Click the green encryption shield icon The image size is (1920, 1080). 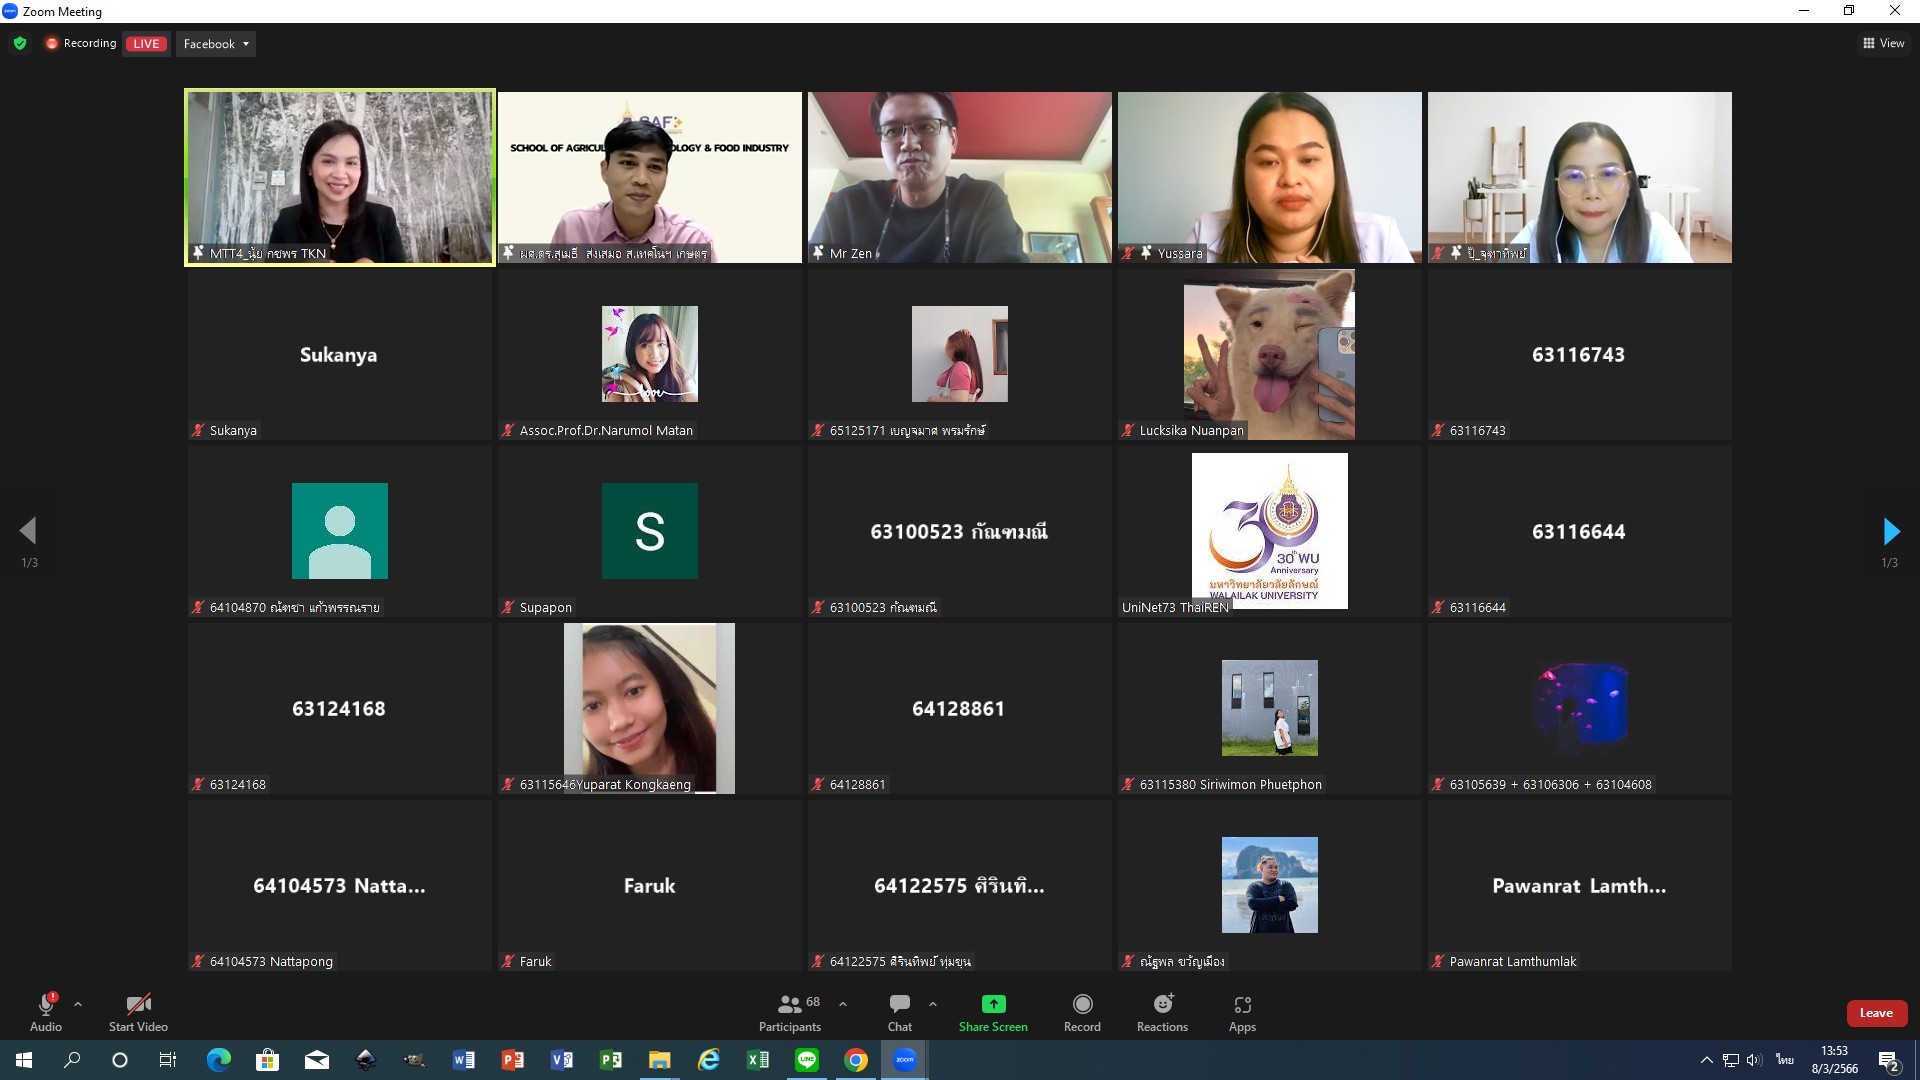point(20,43)
